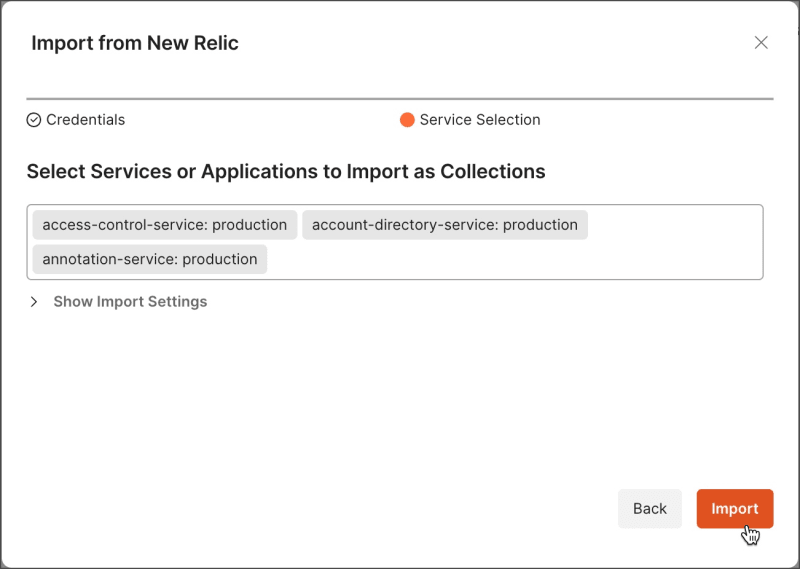Image resolution: width=800 pixels, height=569 pixels.
Task: Expand the Show Import Settings chevron
Action: (34, 302)
